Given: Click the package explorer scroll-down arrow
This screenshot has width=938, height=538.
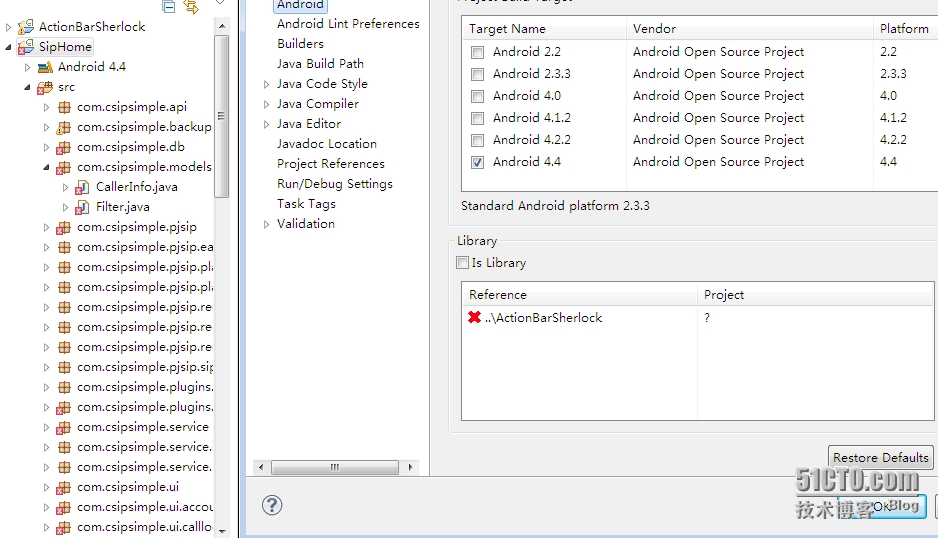Looking at the screenshot, I should (222, 531).
